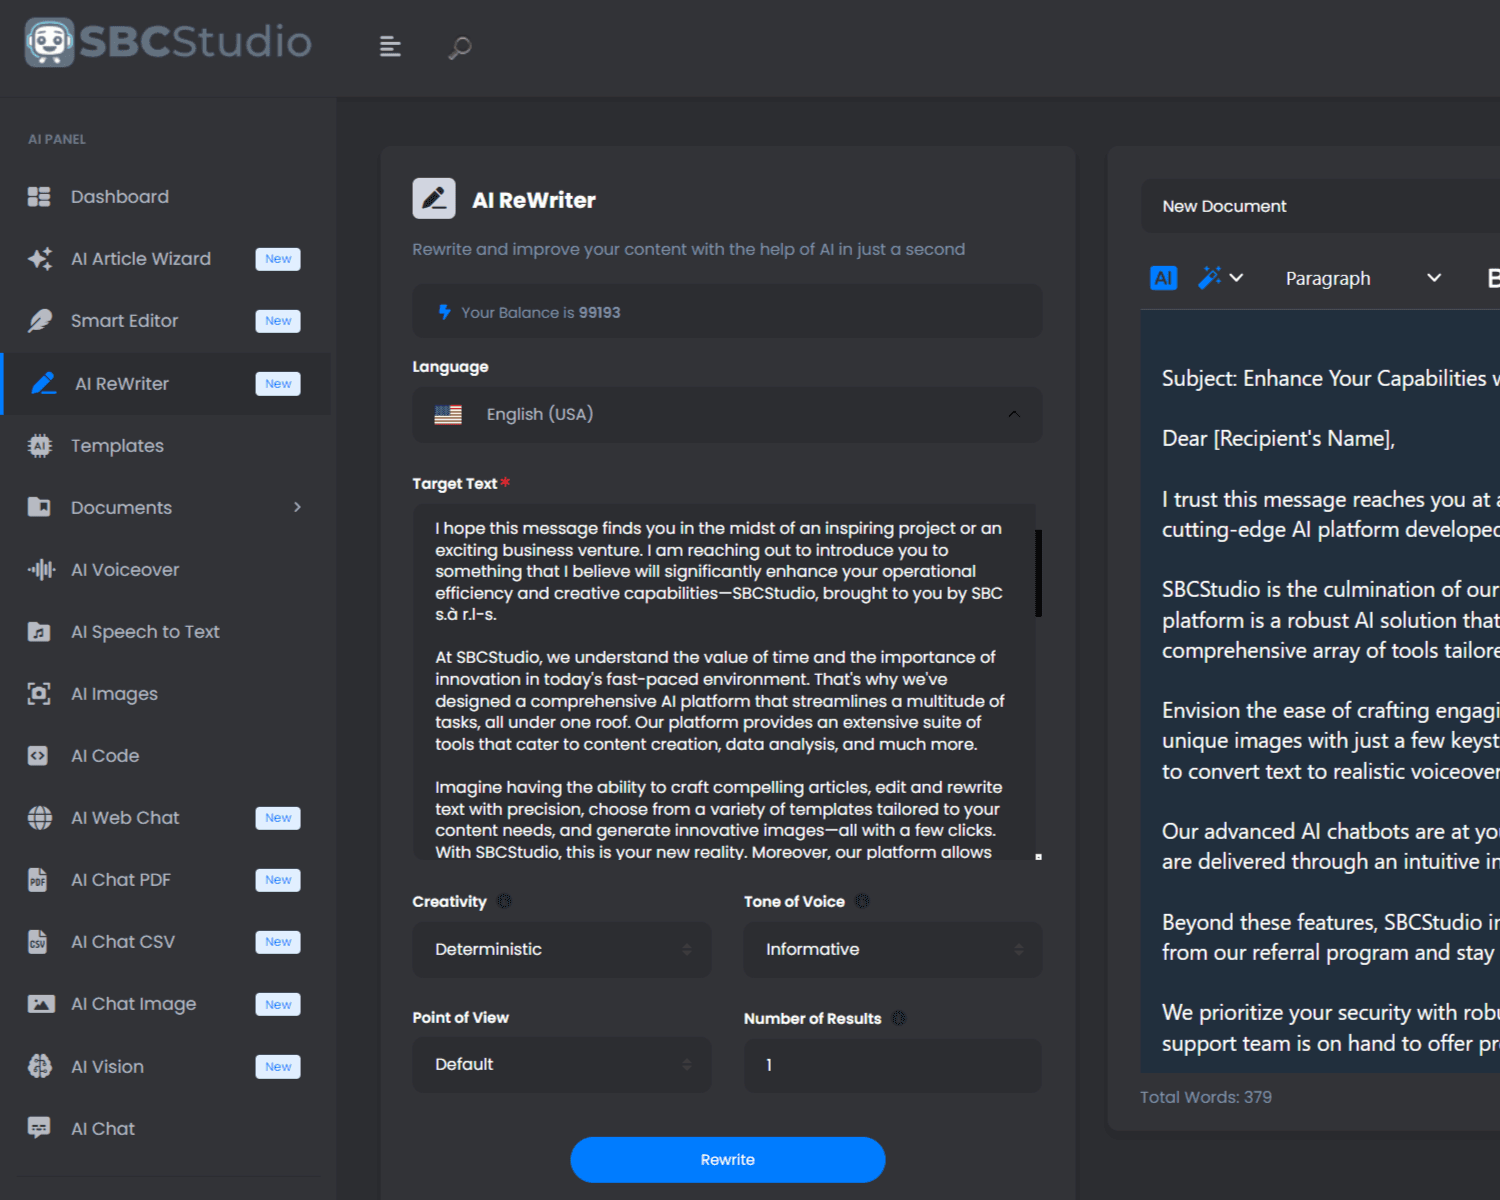The width and height of the screenshot is (1500, 1200).
Task: Click 'Your Balance is 99193' text
Action: (x=540, y=312)
